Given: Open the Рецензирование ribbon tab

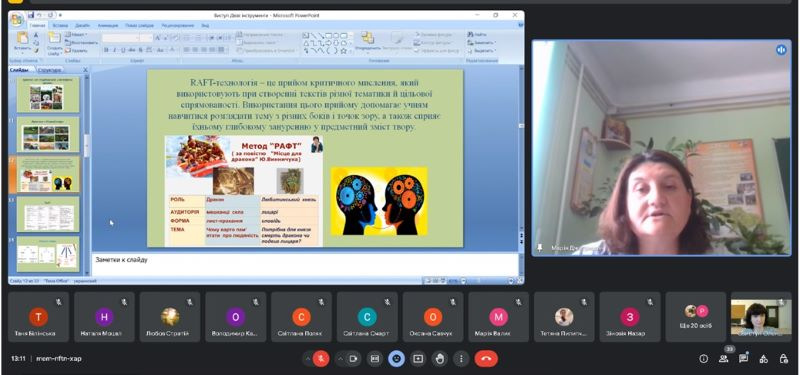Looking at the screenshot, I should (178, 25).
